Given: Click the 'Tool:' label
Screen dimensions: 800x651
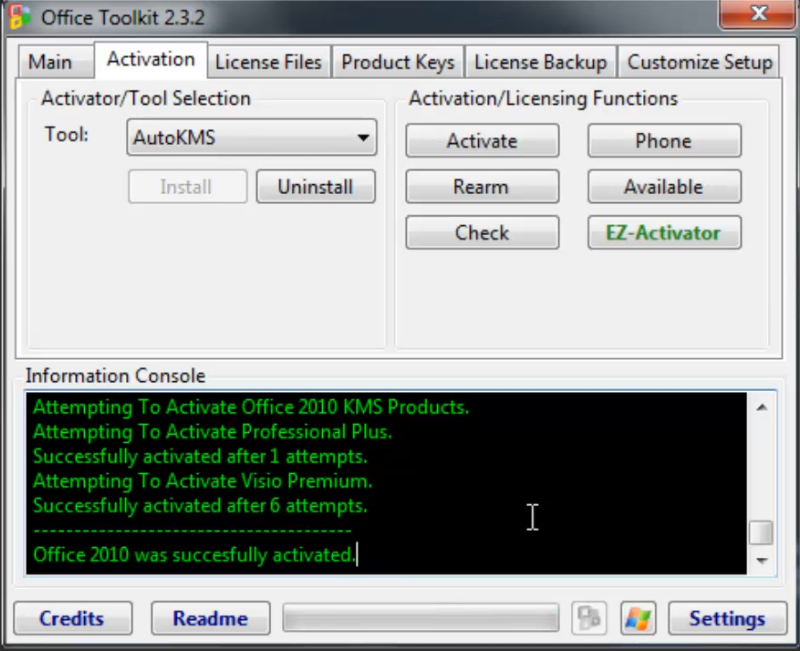Looking at the screenshot, I should 66,135.
